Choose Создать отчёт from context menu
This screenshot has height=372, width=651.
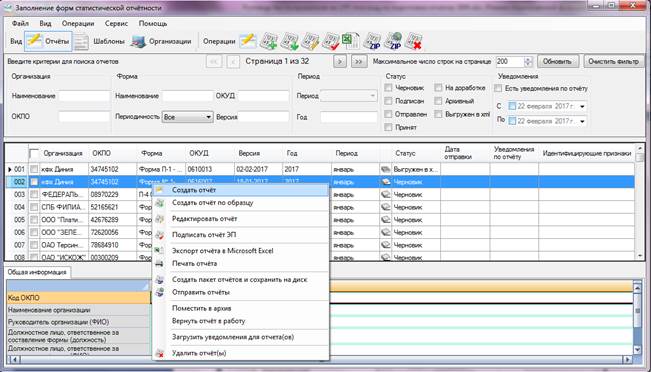point(241,190)
